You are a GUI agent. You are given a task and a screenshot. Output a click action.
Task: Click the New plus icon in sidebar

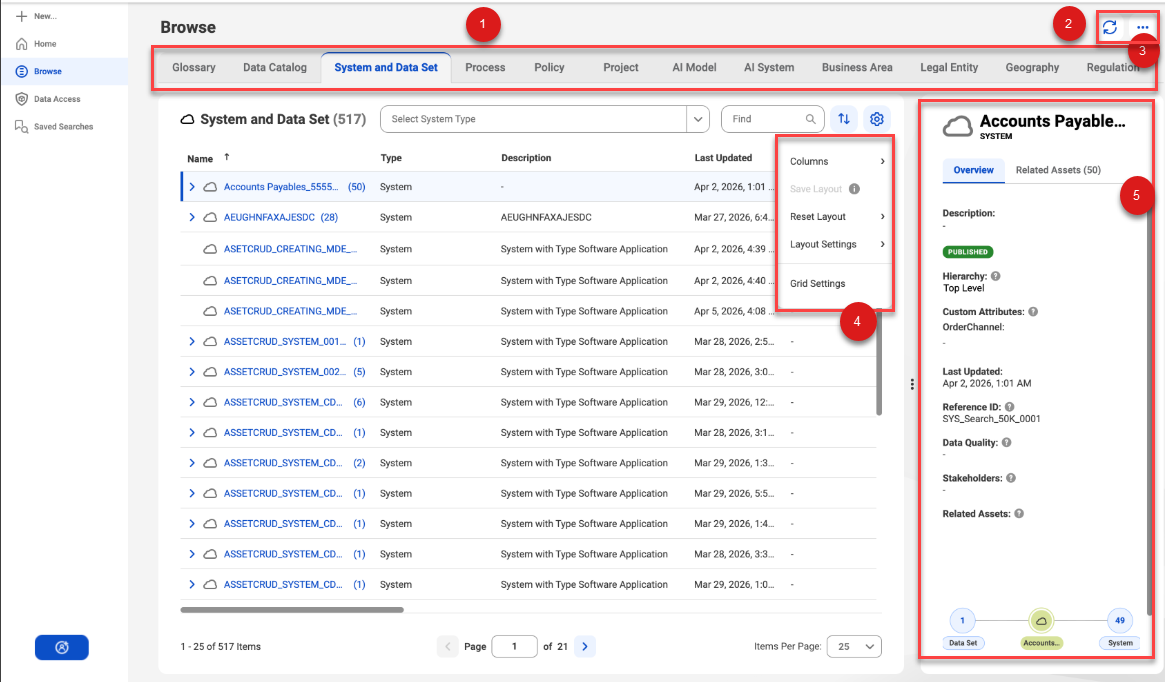click(22, 16)
